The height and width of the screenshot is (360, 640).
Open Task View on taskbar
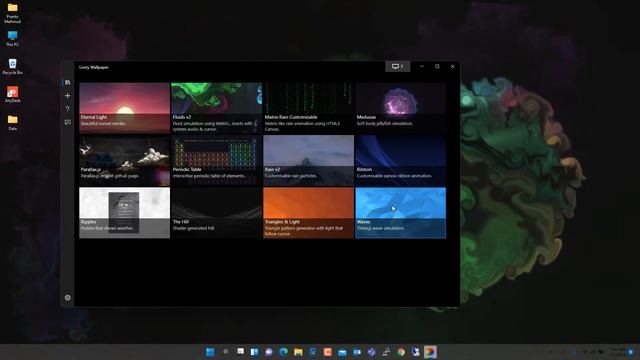[x=240, y=352]
